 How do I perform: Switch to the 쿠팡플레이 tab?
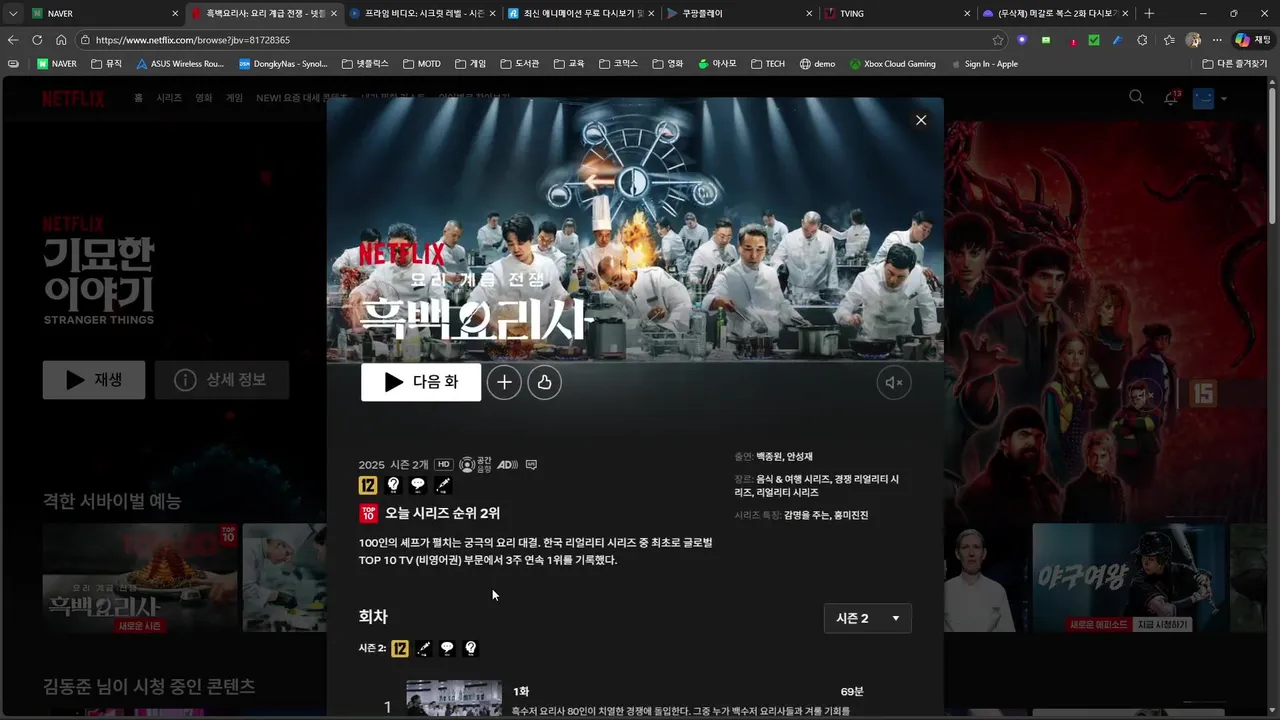pyautogui.click(x=741, y=14)
